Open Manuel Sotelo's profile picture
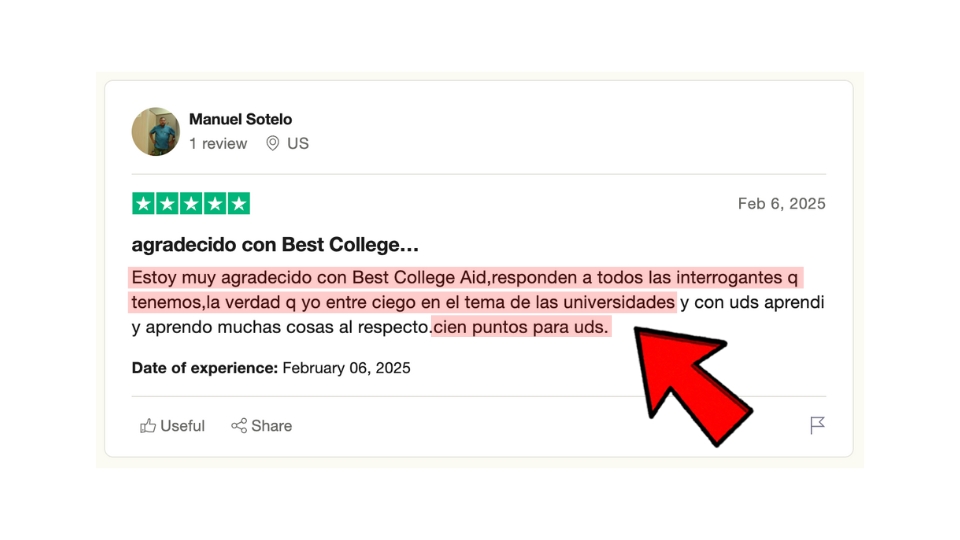 (156, 132)
